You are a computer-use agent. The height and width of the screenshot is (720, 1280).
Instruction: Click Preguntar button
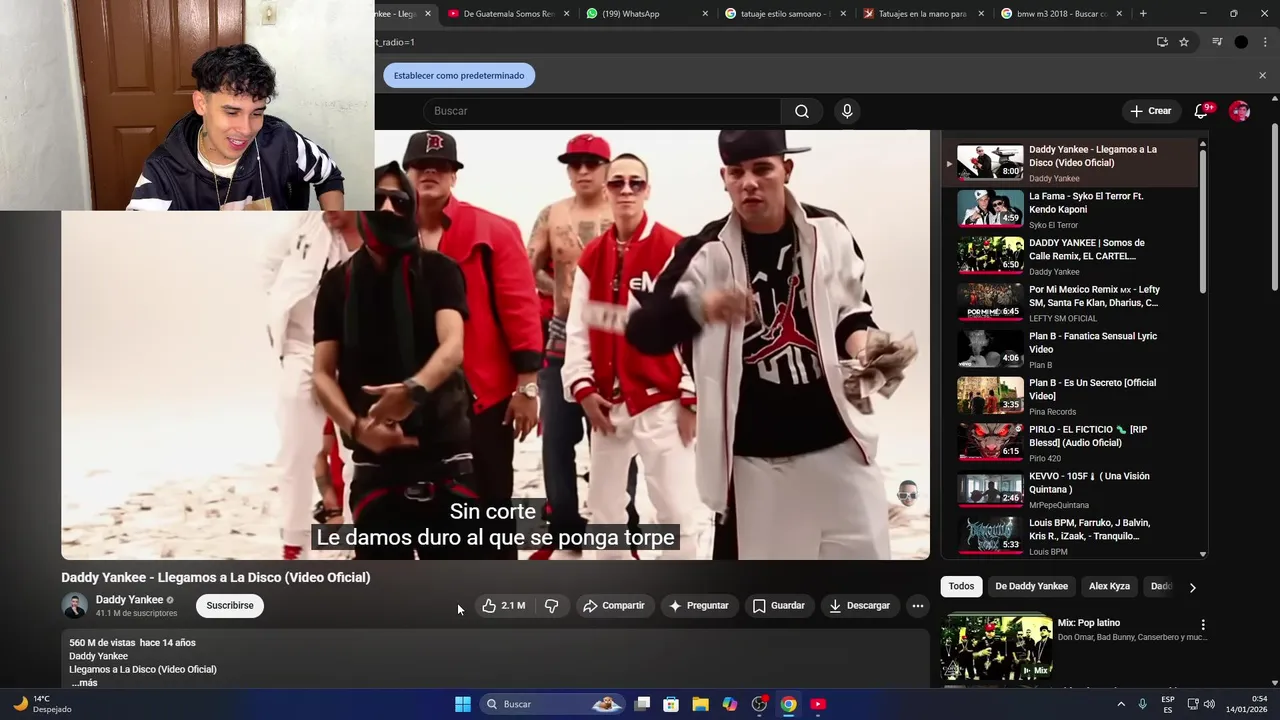(699, 605)
